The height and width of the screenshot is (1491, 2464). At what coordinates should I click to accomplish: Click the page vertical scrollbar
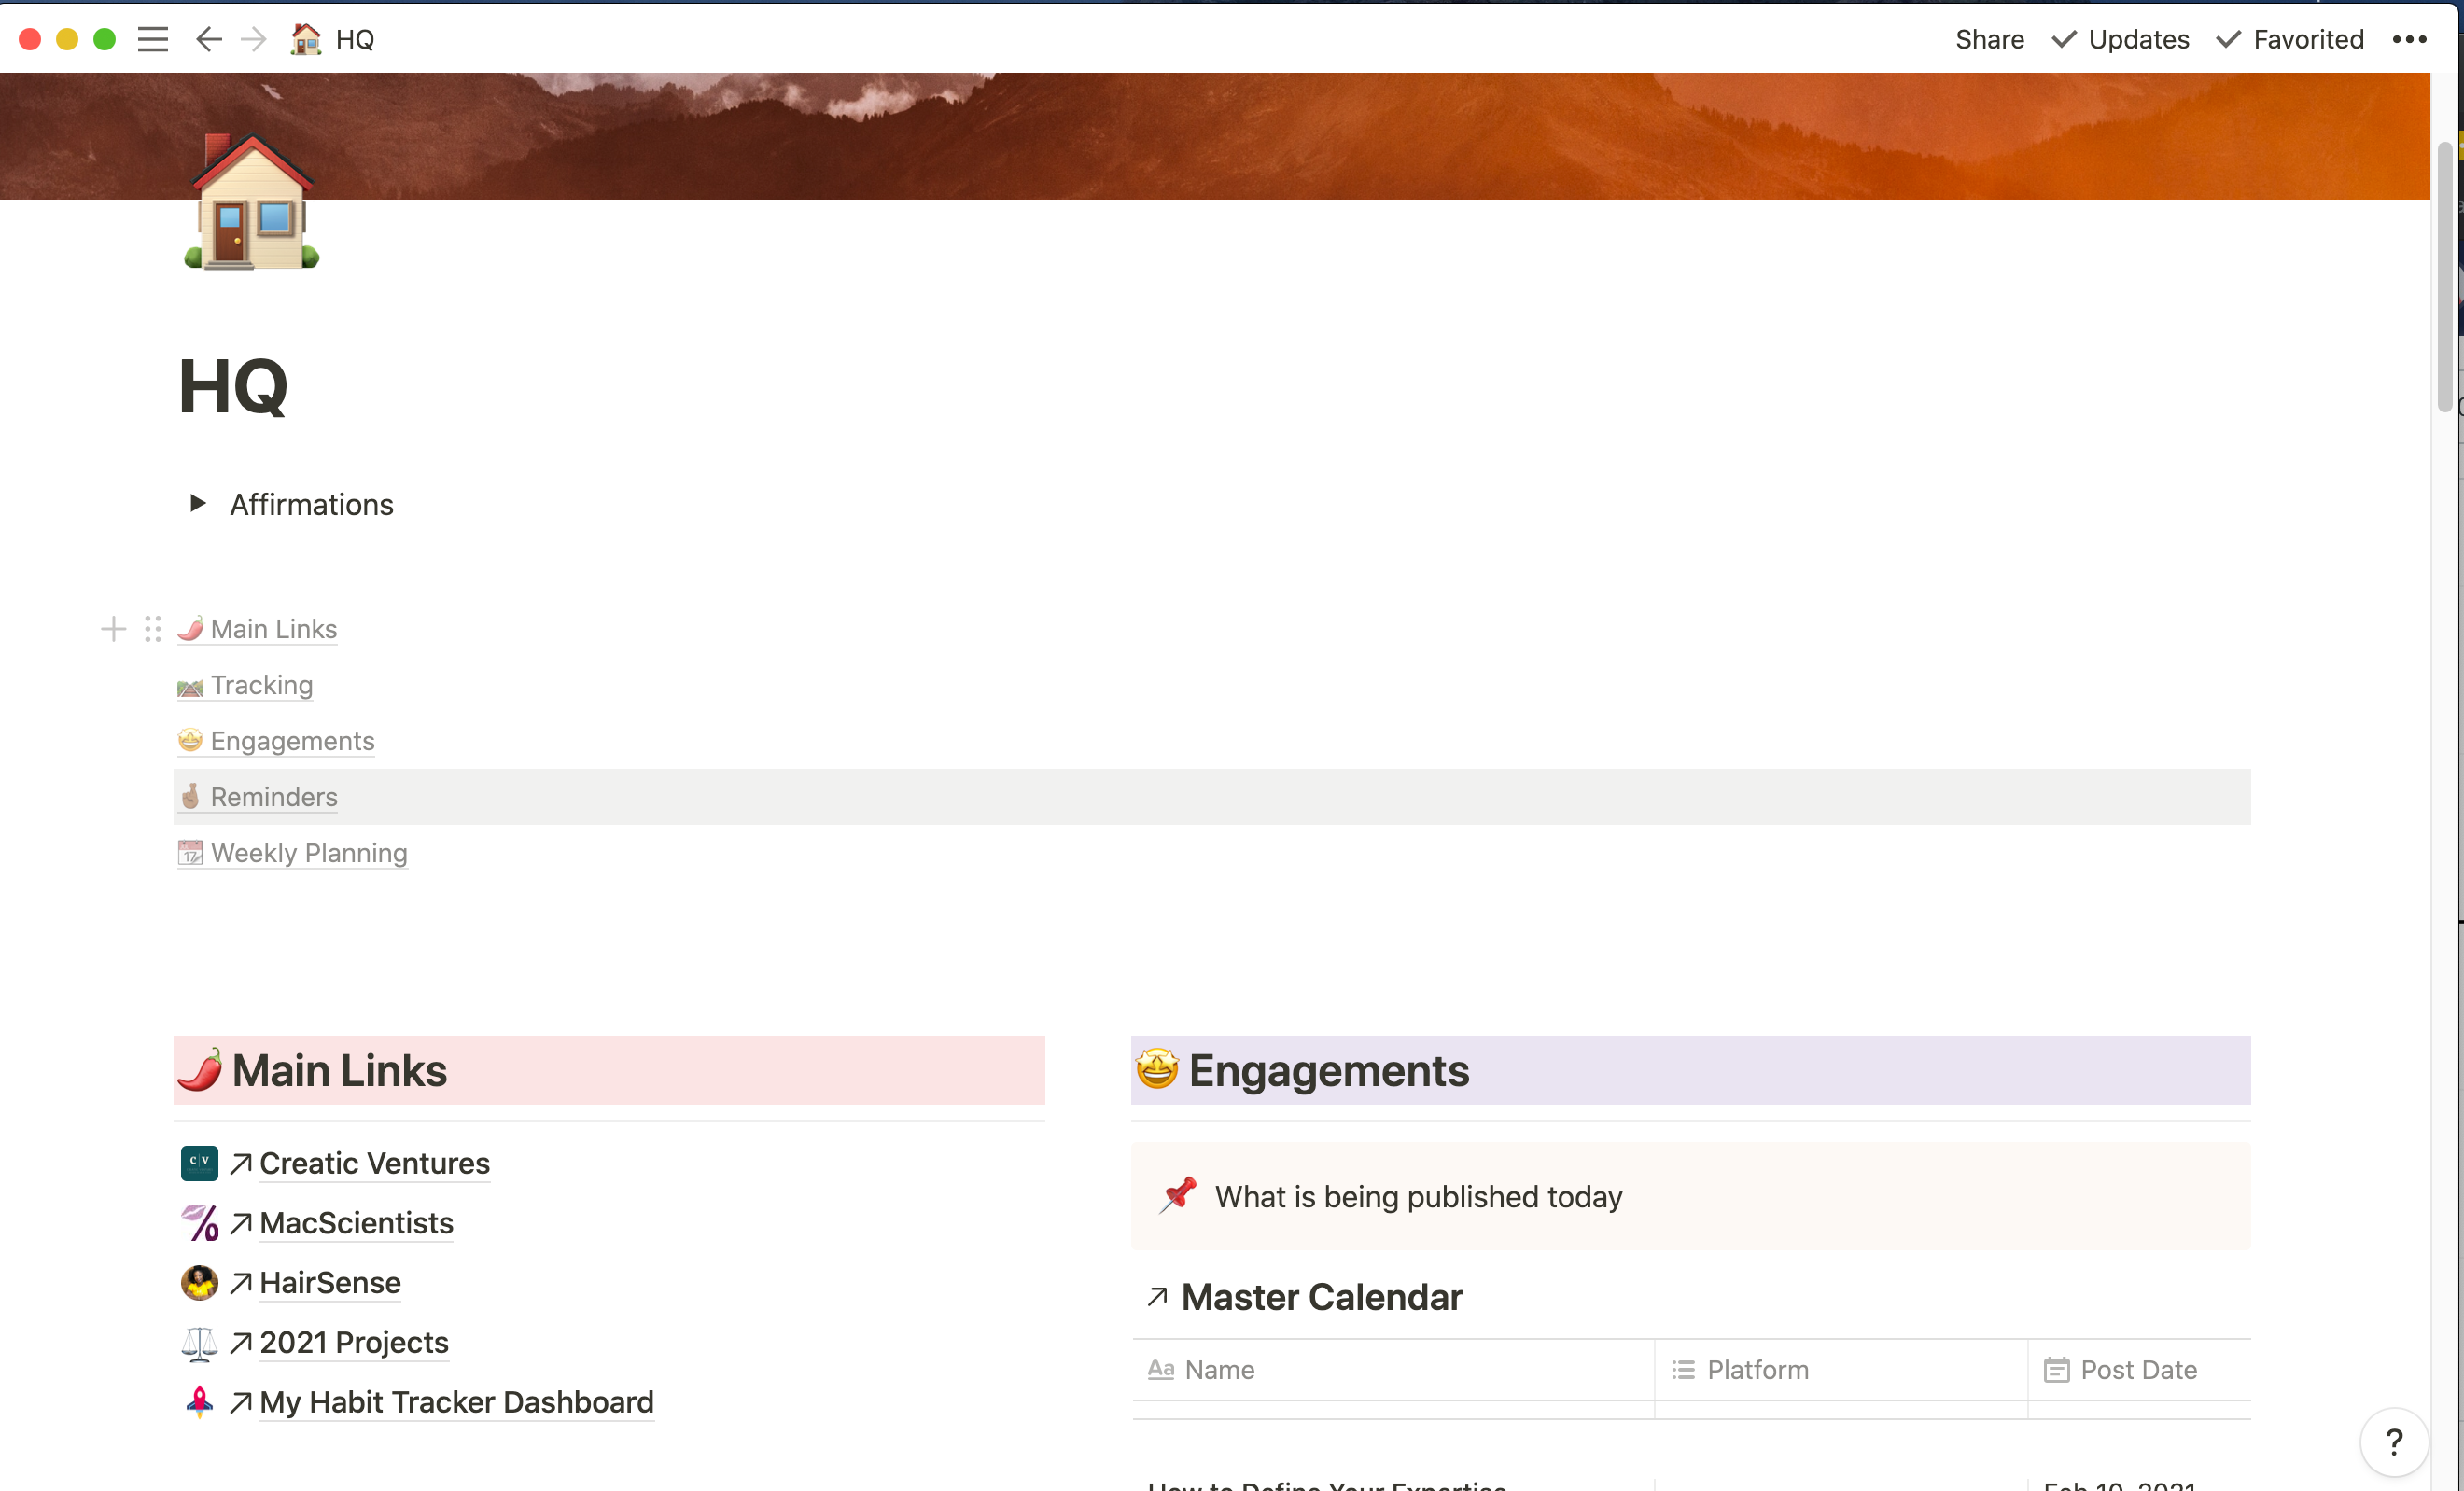click(2444, 277)
